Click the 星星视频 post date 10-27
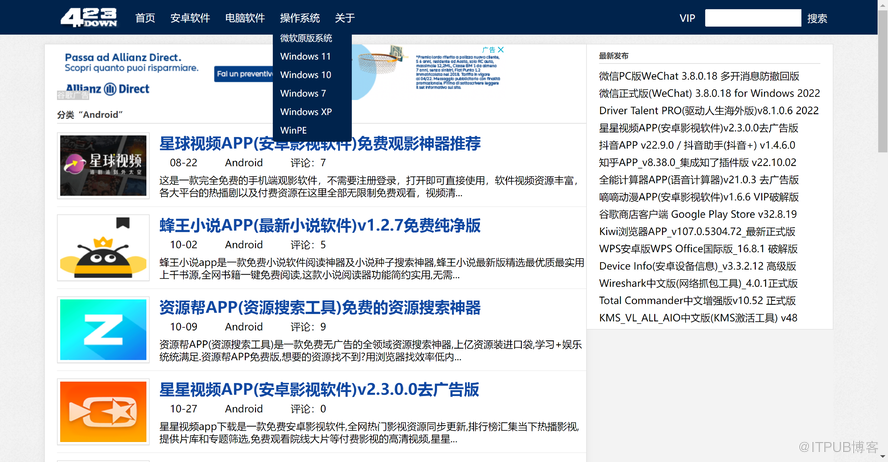The image size is (888, 462). [x=183, y=409]
